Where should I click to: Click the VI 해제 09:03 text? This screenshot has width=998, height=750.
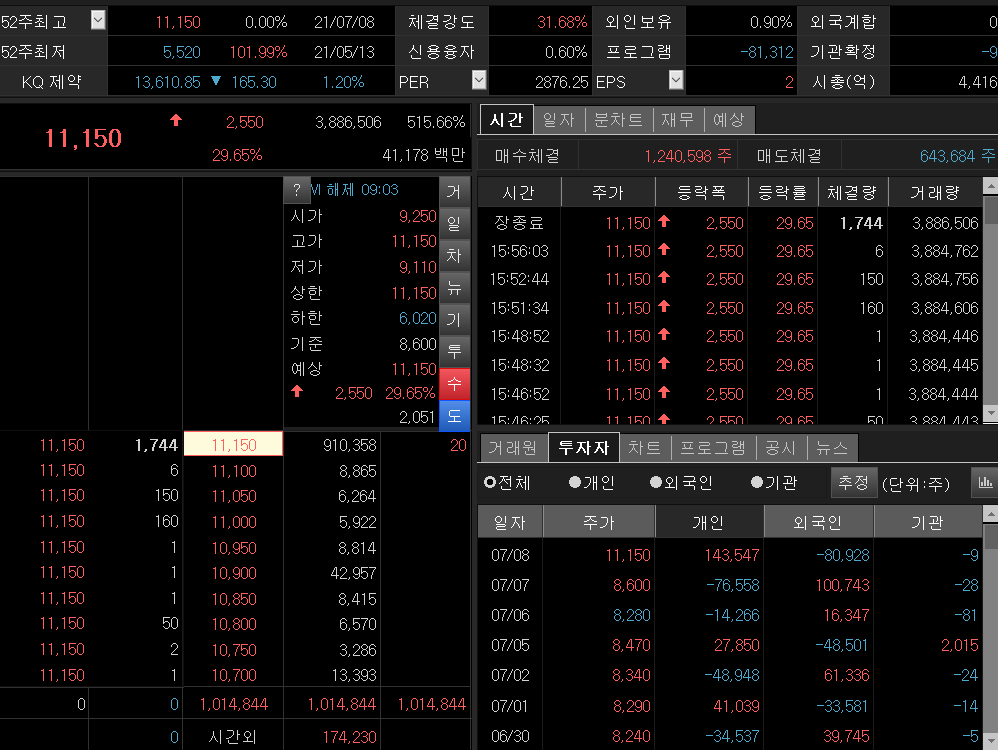[355, 190]
